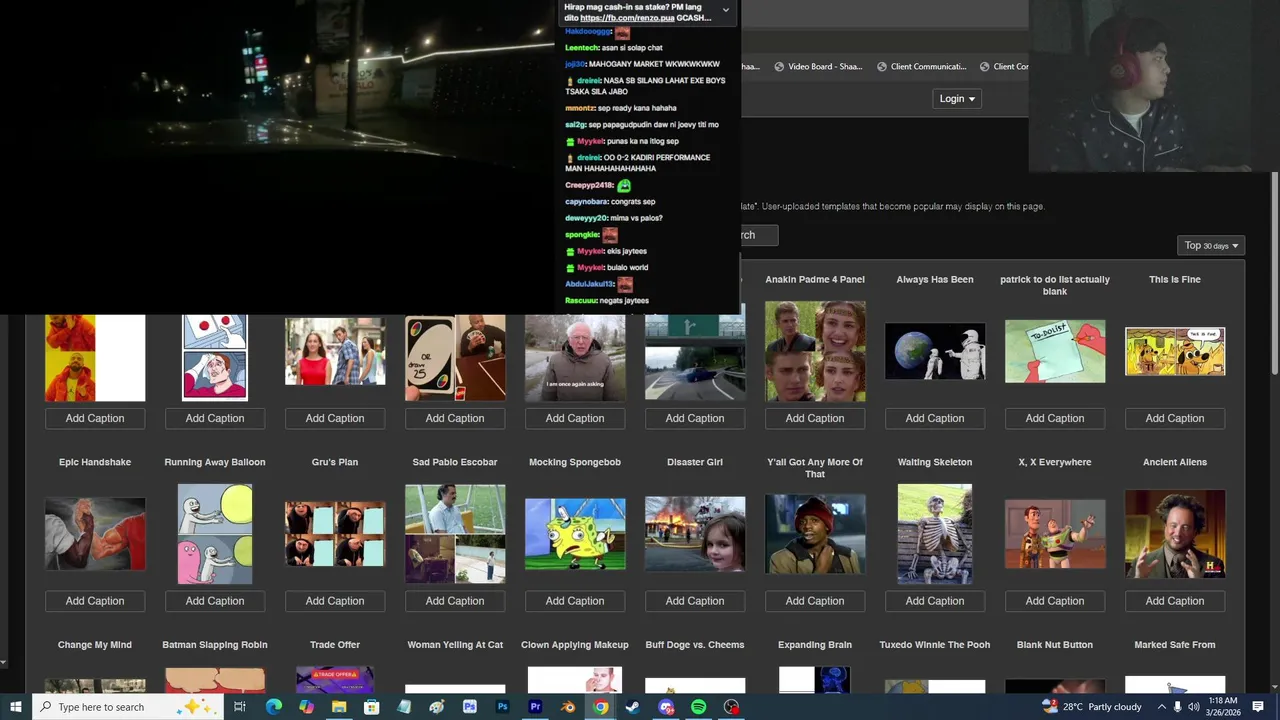Select the Disaster Girl thumbnail
This screenshot has height=720, width=1280.
pyautogui.click(x=695, y=534)
